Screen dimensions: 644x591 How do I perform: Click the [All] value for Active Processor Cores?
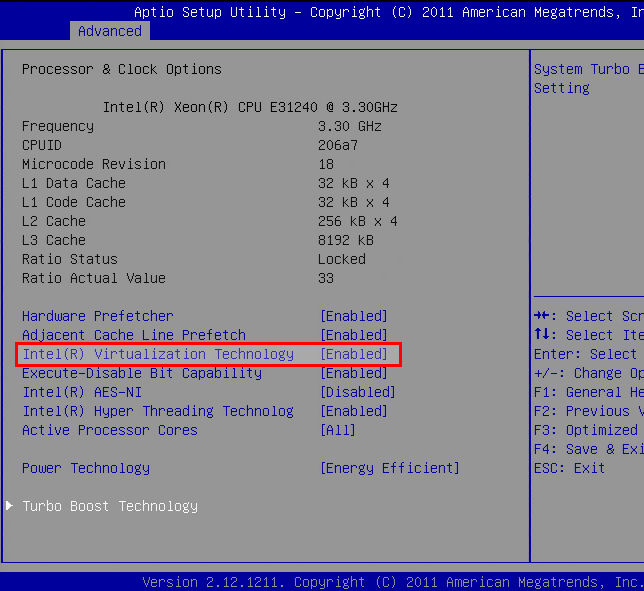338,430
